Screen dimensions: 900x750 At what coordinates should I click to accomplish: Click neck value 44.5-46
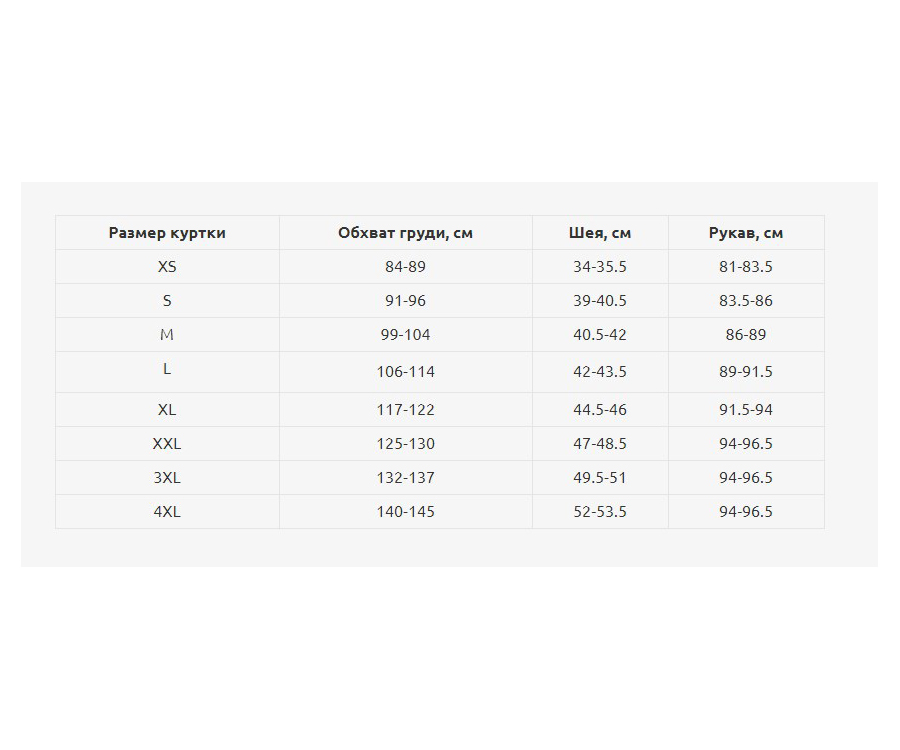600,410
